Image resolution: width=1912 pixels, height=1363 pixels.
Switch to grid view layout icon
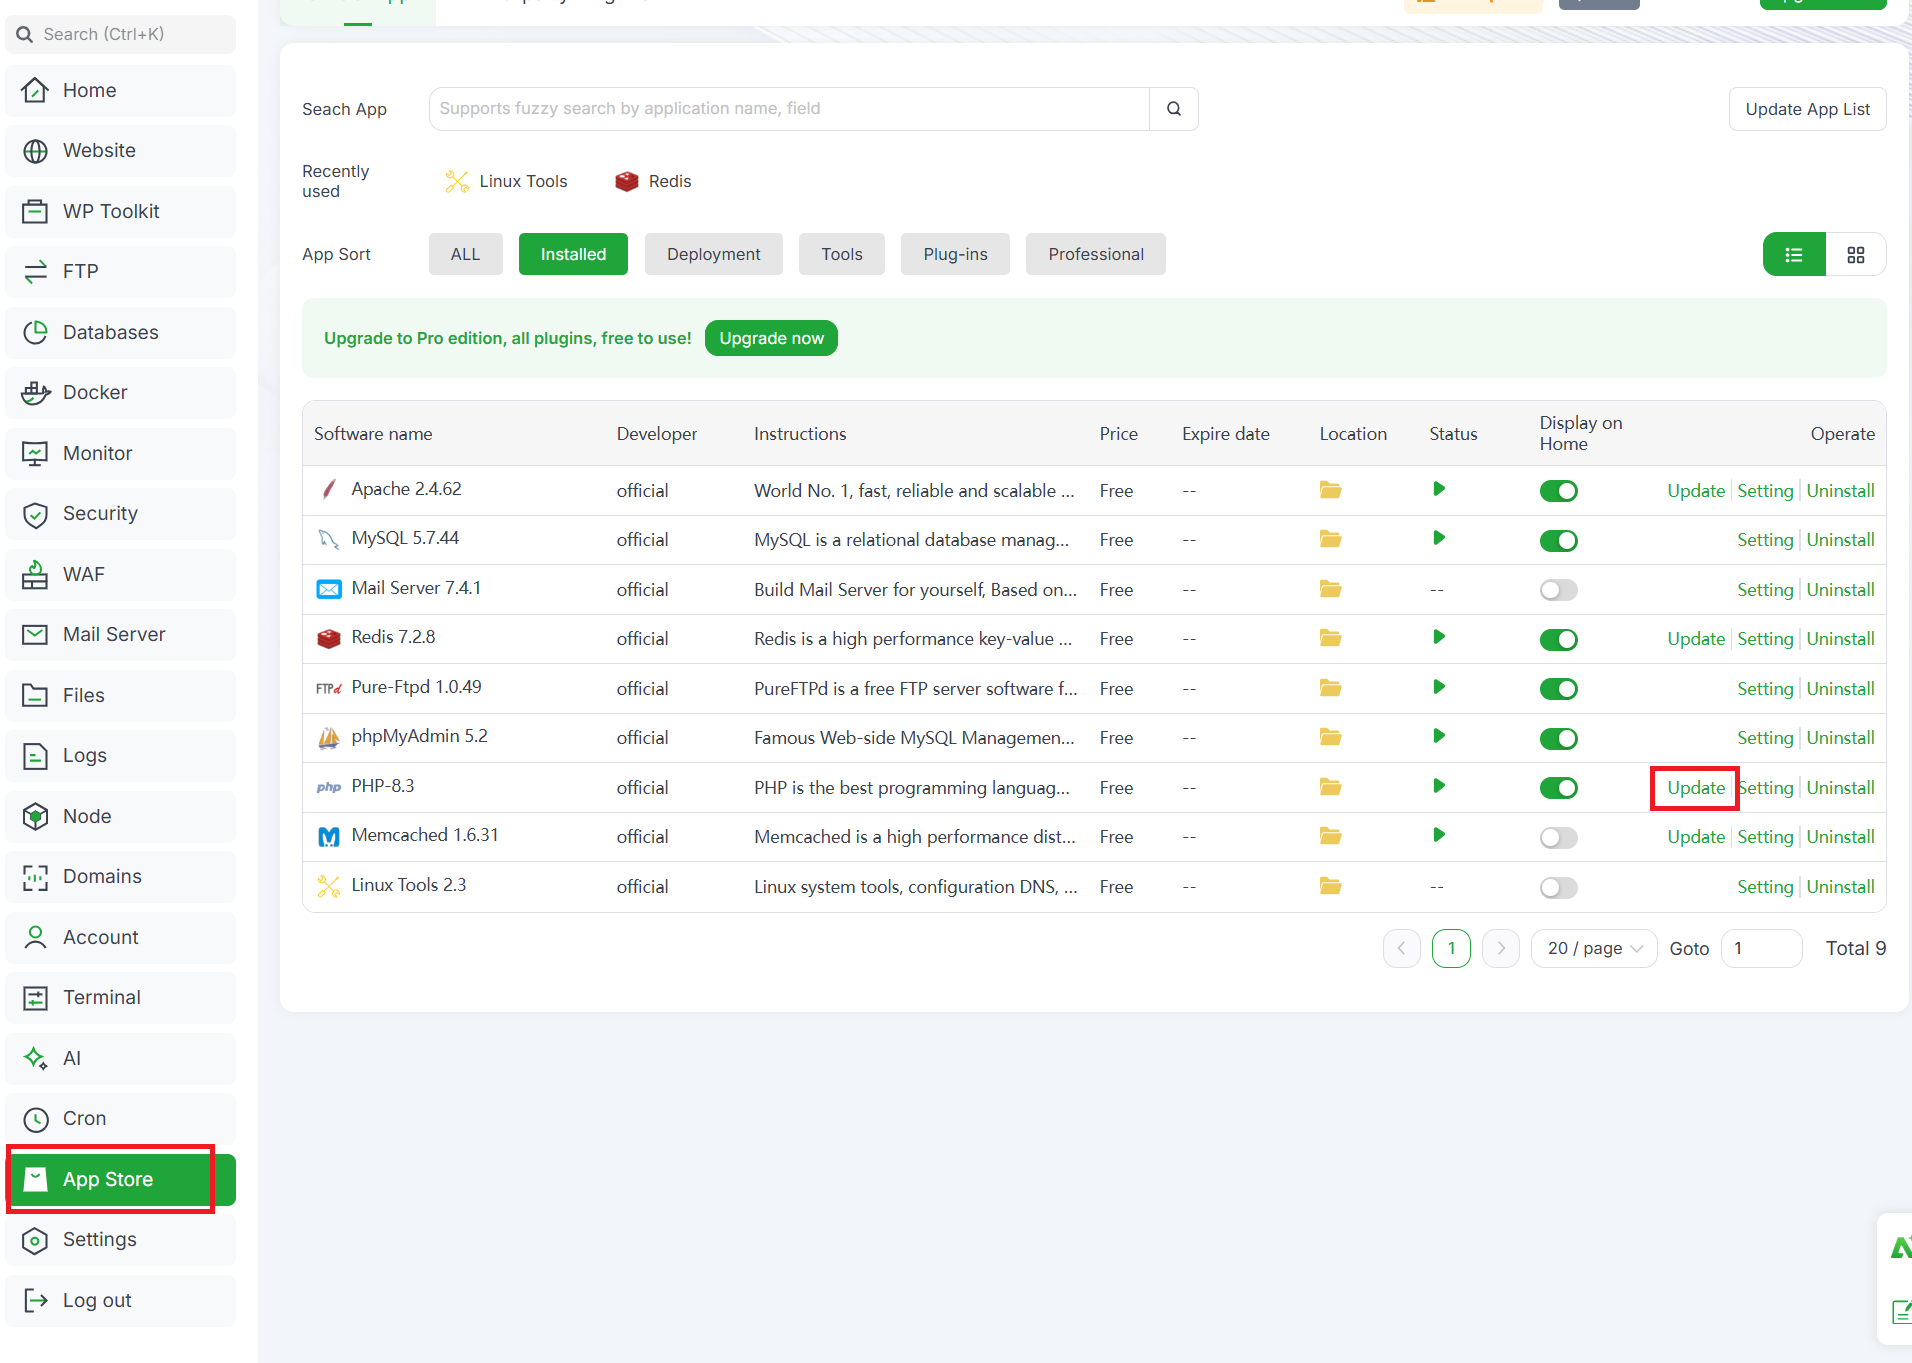1856,254
